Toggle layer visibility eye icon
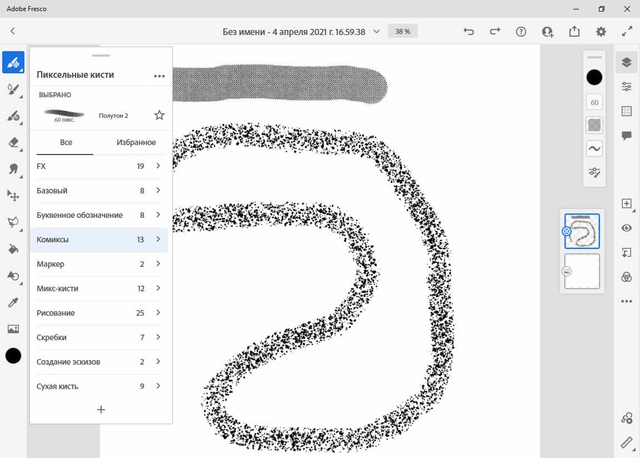Image resolution: width=640 pixels, height=458 pixels. 626,228
